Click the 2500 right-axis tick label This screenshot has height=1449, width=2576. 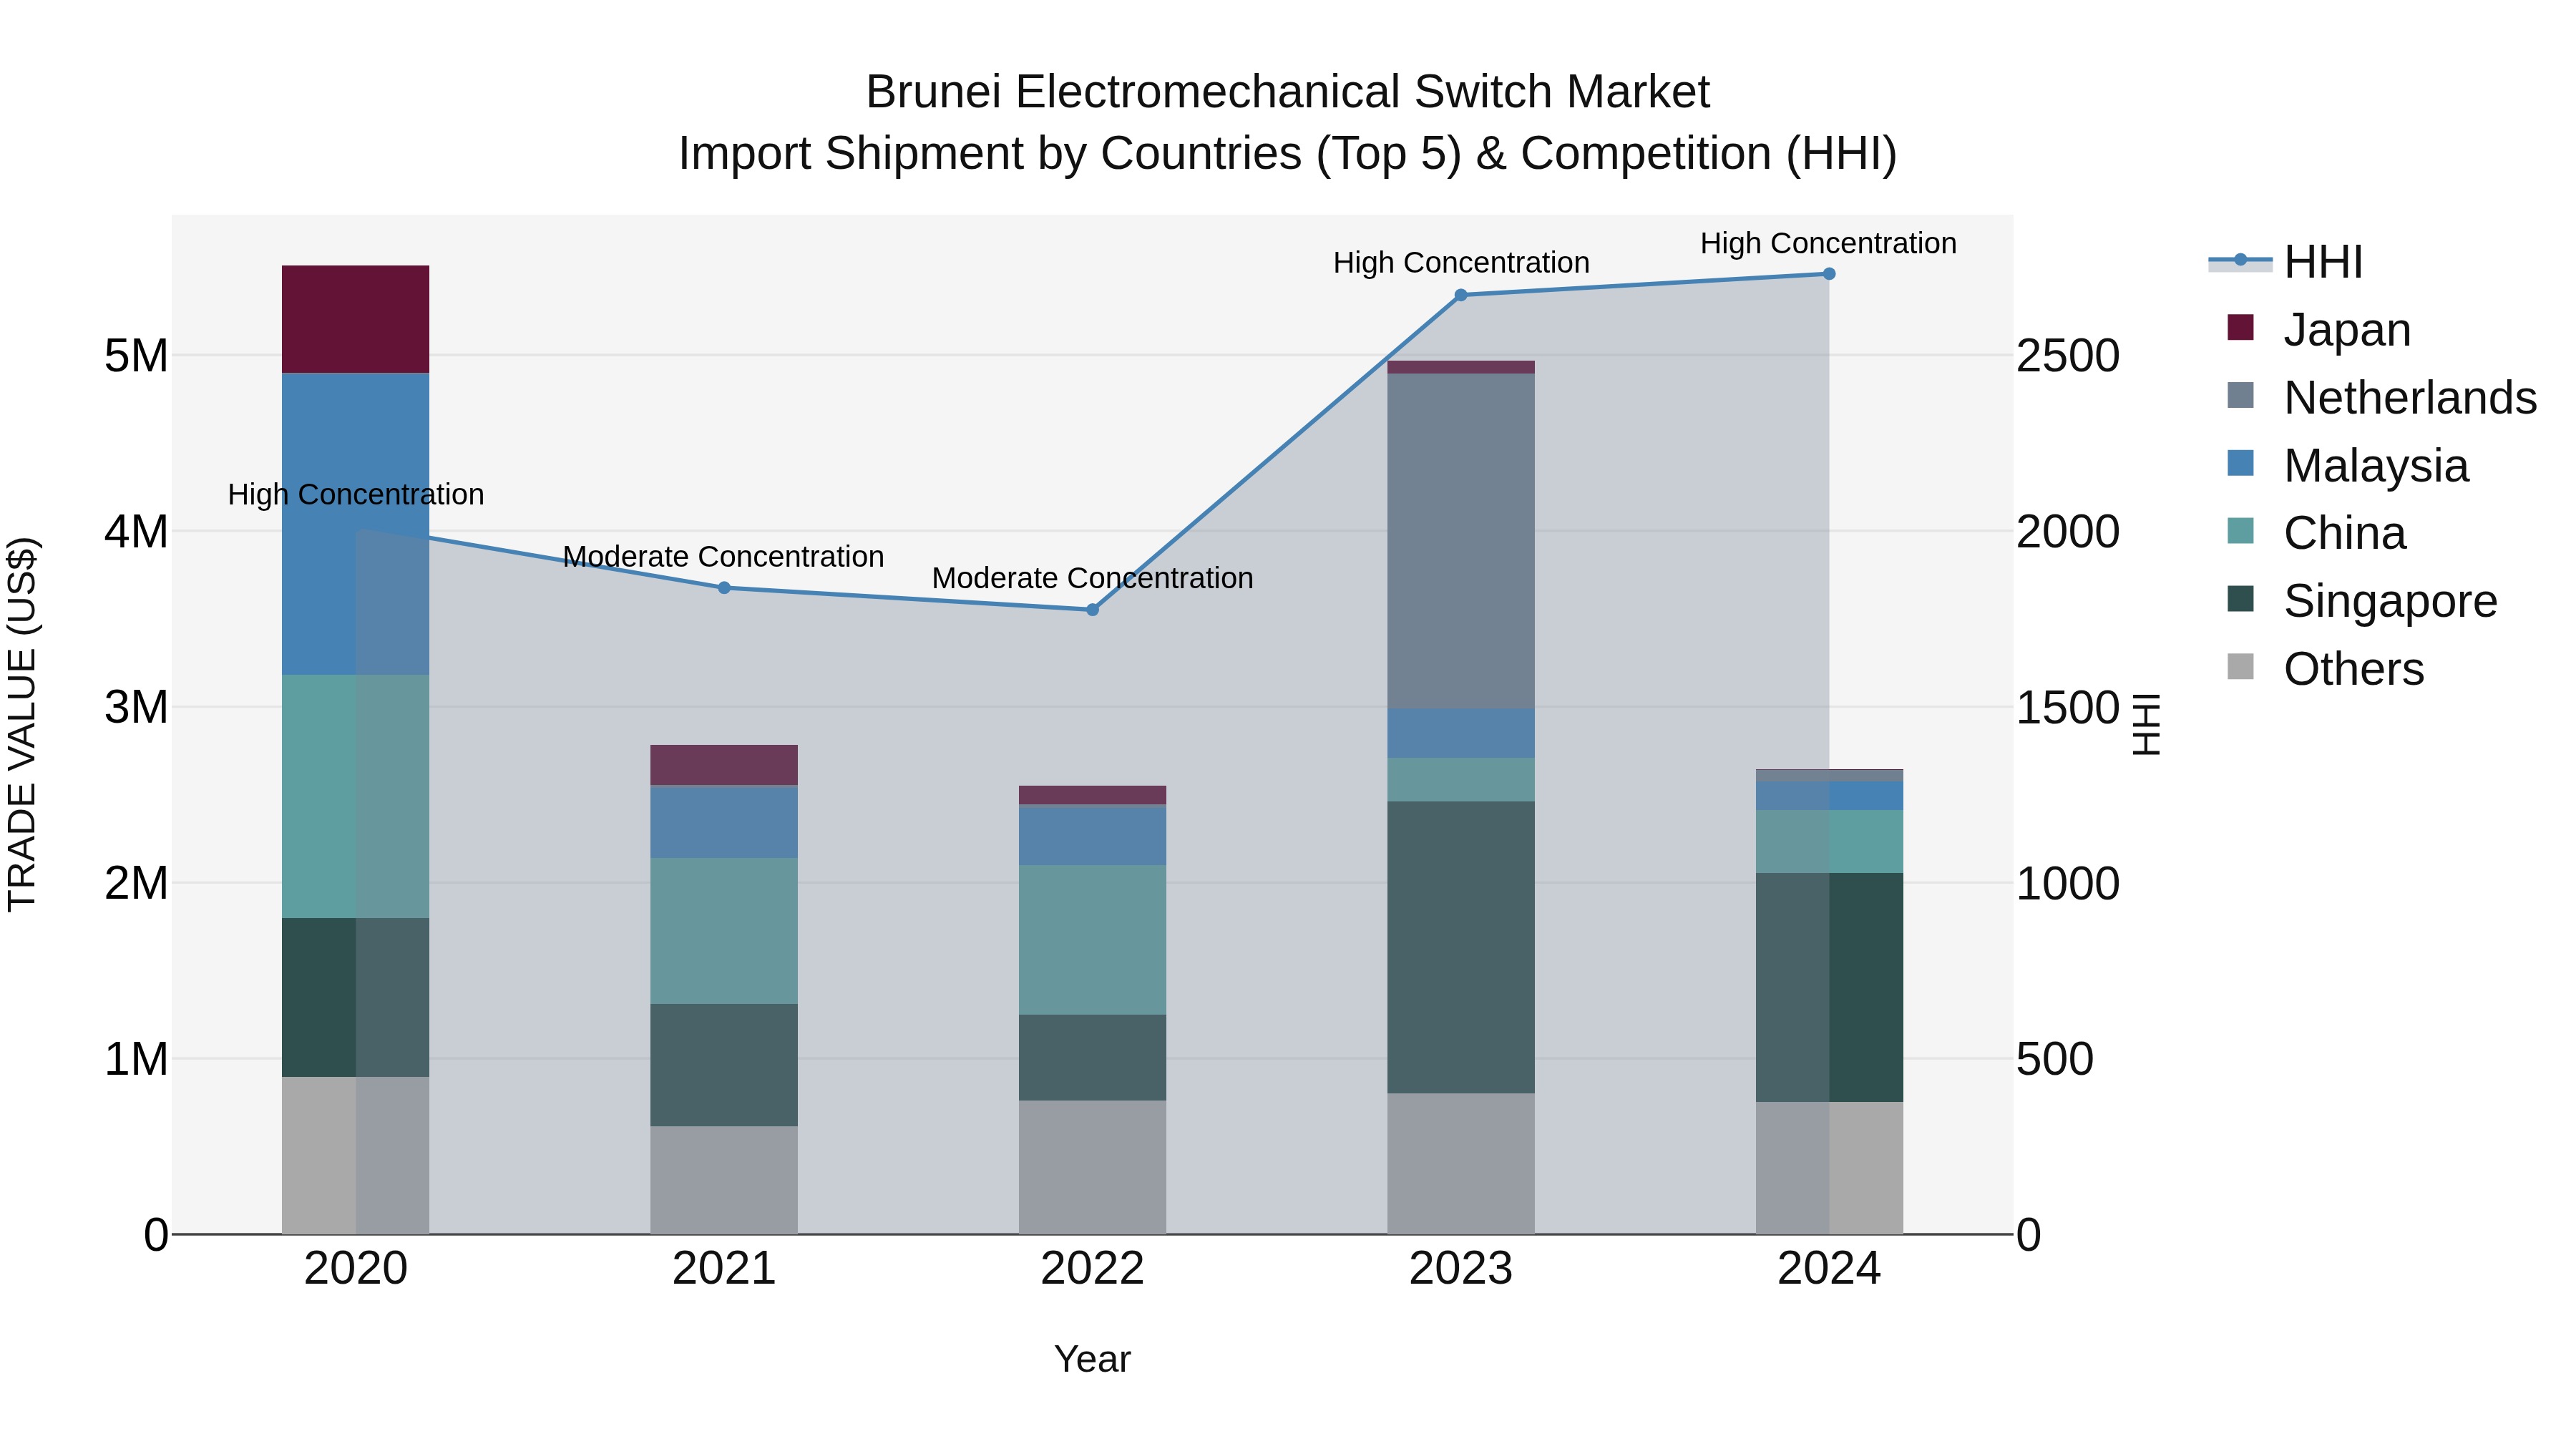click(x=2068, y=356)
